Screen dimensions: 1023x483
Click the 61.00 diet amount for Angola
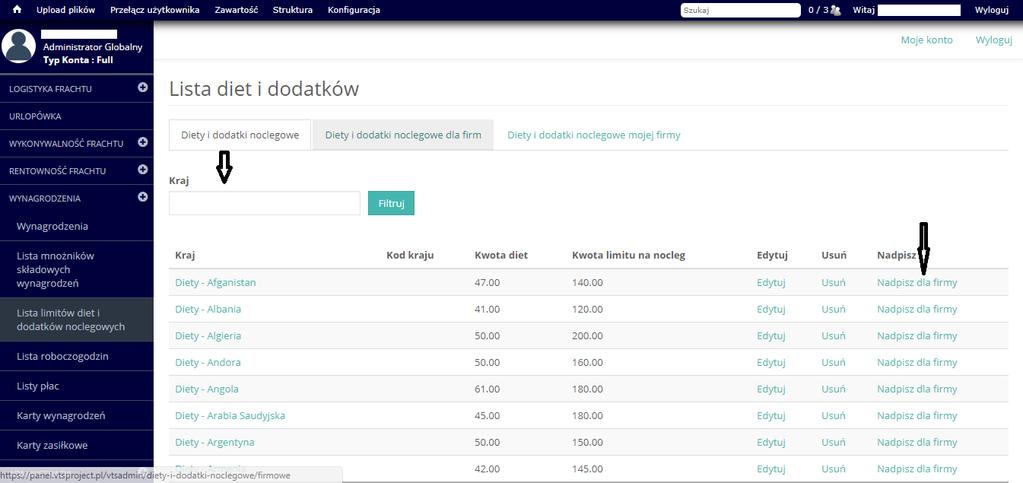click(487, 389)
